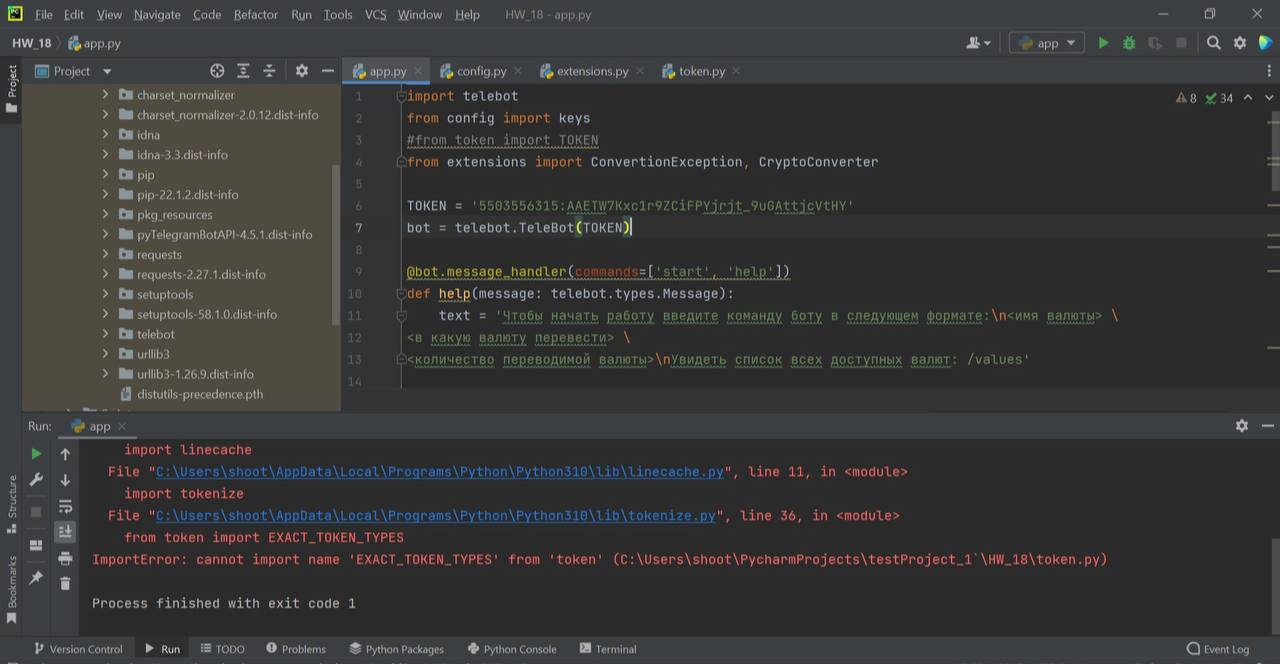The image size is (1280, 664).
Task: Open the Refactor menu
Action: click(x=256, y=15)
